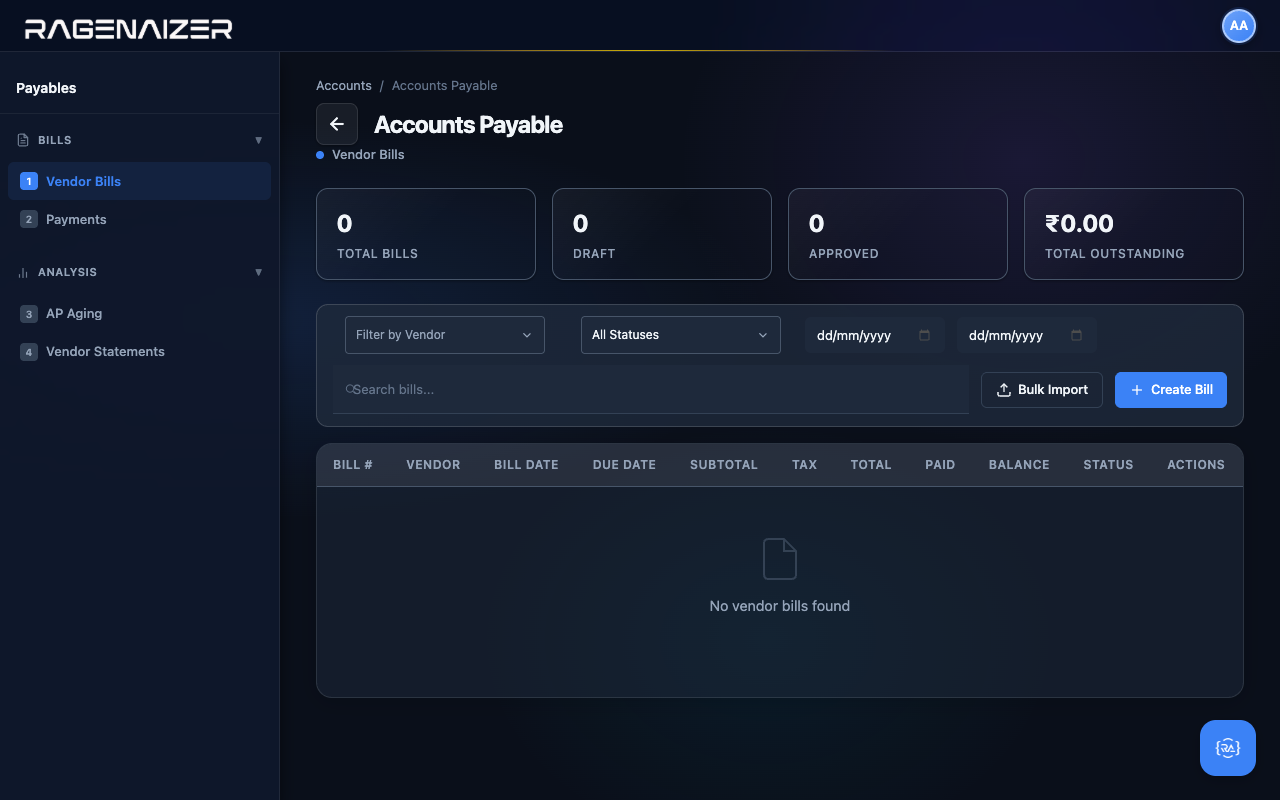Screen dimensions: 1280x800
Task: Click the empty document icon in the table
Action: 780,558
